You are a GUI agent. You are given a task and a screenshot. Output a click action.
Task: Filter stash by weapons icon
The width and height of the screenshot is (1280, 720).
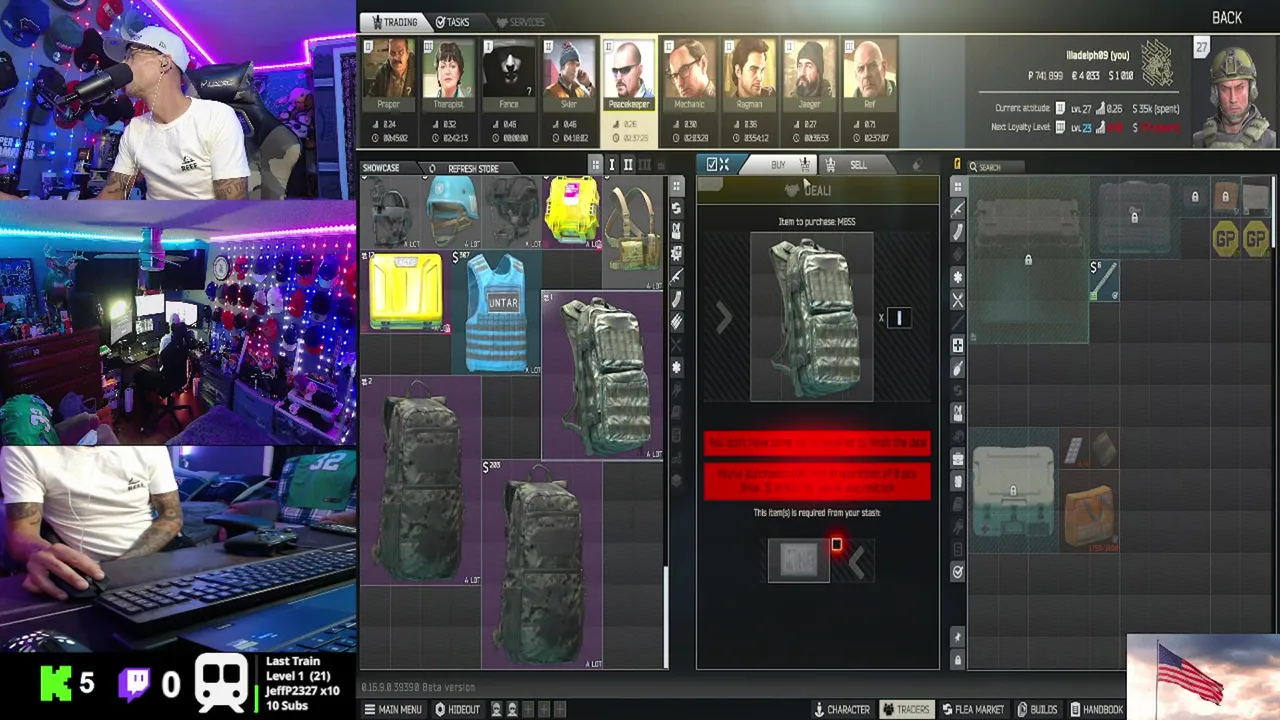tap(958, 209)
